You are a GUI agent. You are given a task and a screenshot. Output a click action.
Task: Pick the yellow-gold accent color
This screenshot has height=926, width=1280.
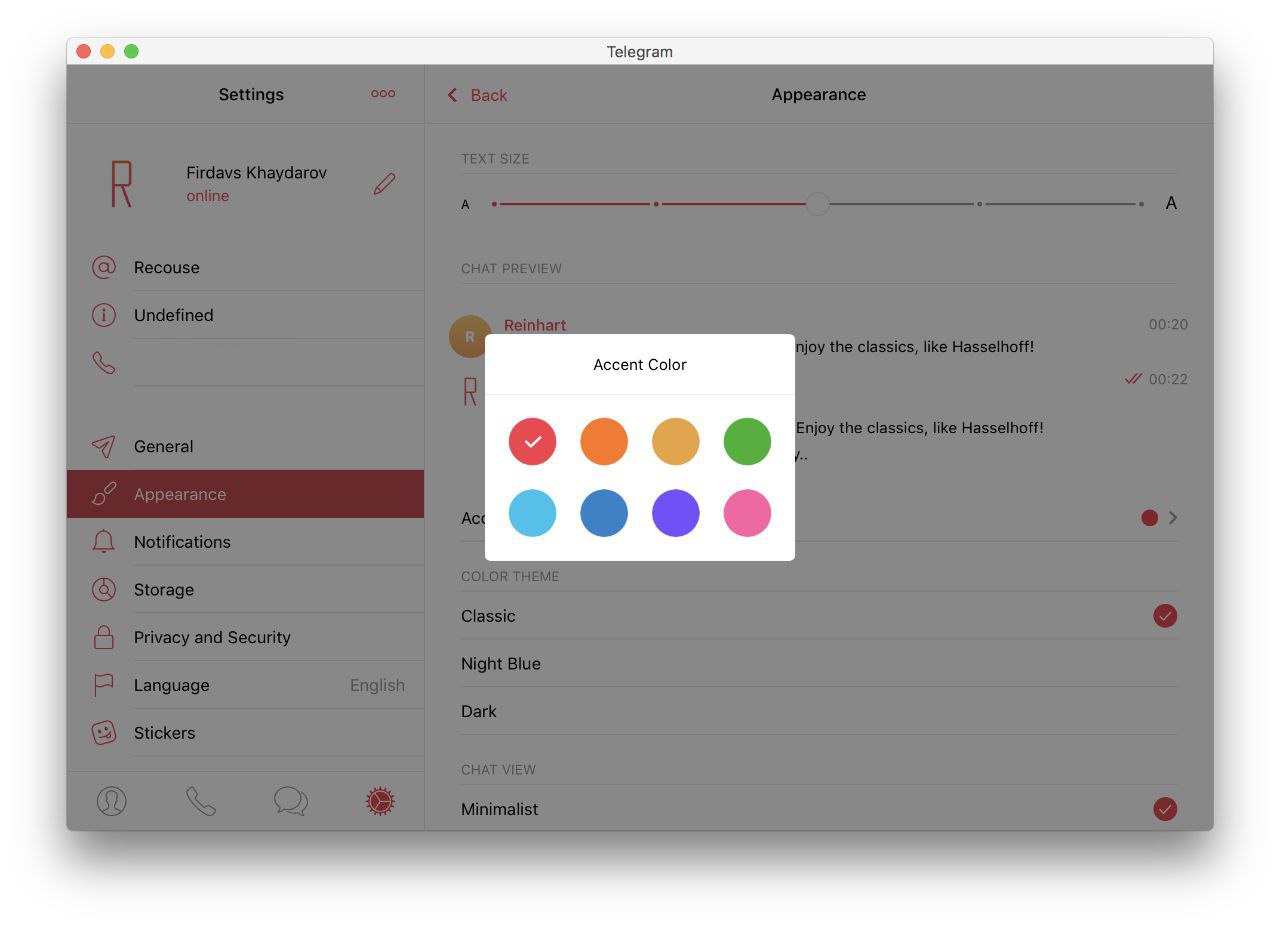[x=676, y=441]
